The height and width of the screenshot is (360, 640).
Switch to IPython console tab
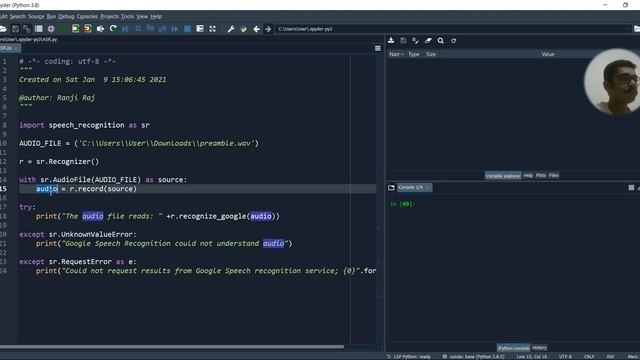click(x=513, y=348)
